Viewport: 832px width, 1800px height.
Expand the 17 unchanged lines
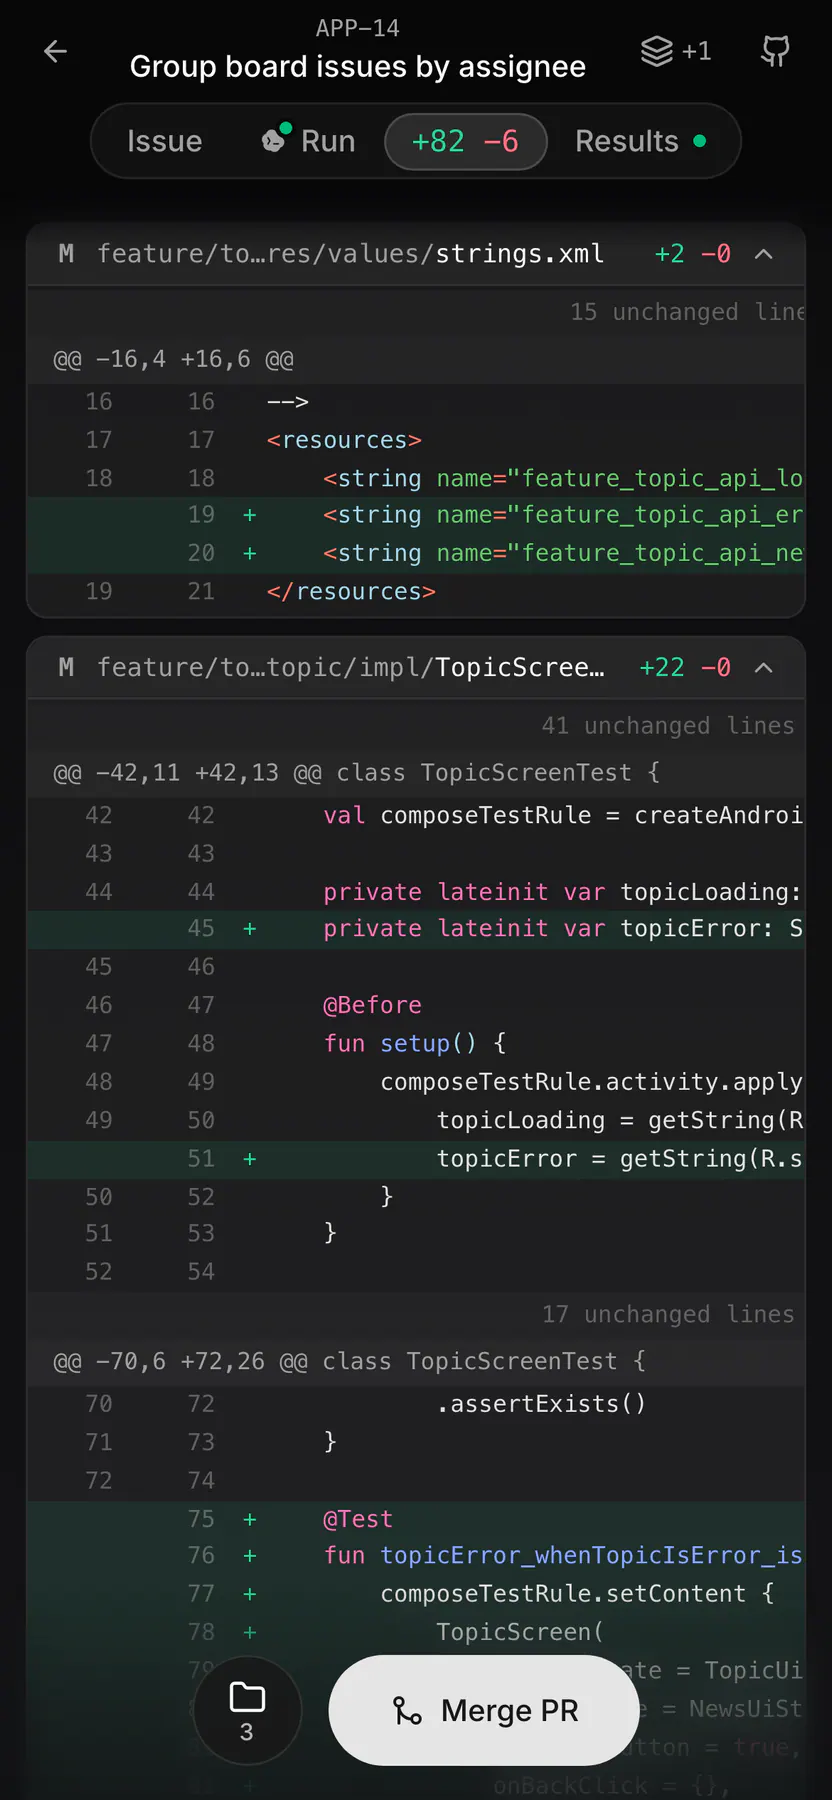point(416,1314)
